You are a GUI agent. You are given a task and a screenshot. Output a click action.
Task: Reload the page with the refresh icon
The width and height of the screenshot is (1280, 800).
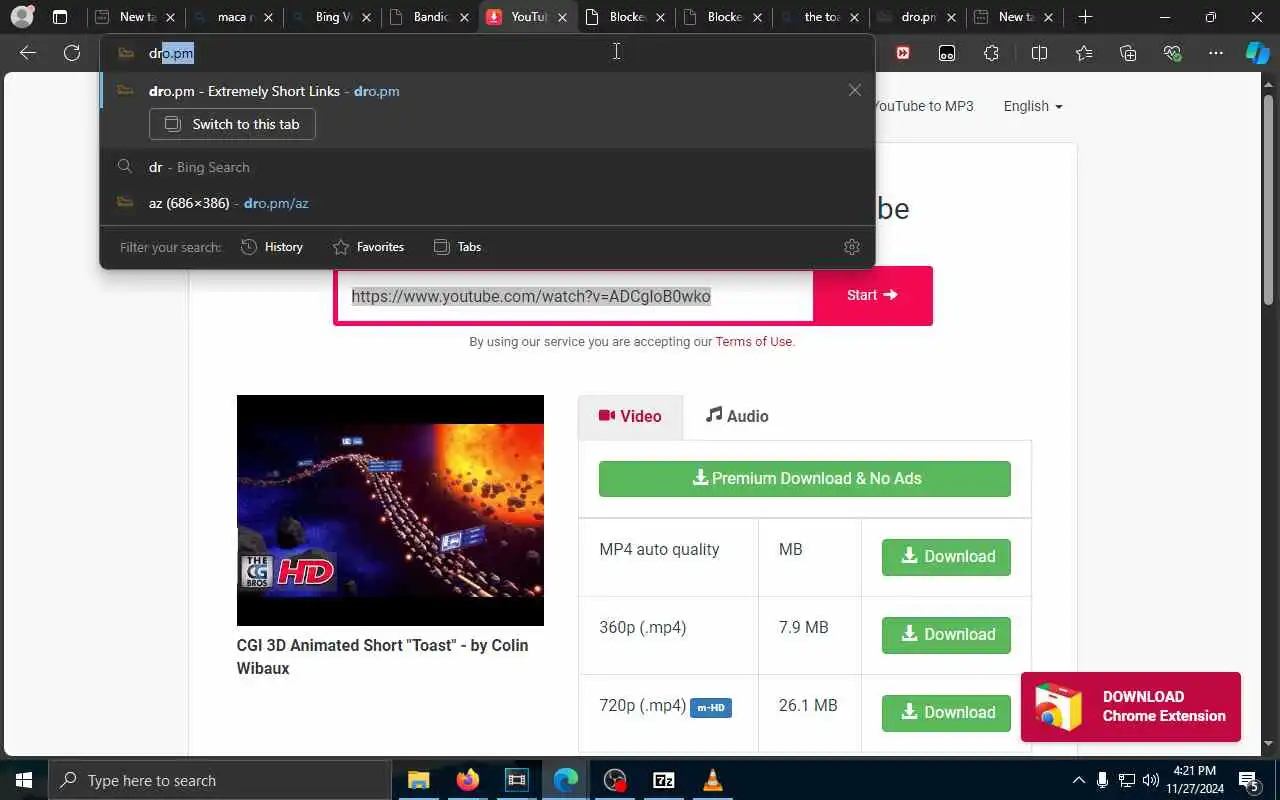pyautogui.click(x=72, y=53)
